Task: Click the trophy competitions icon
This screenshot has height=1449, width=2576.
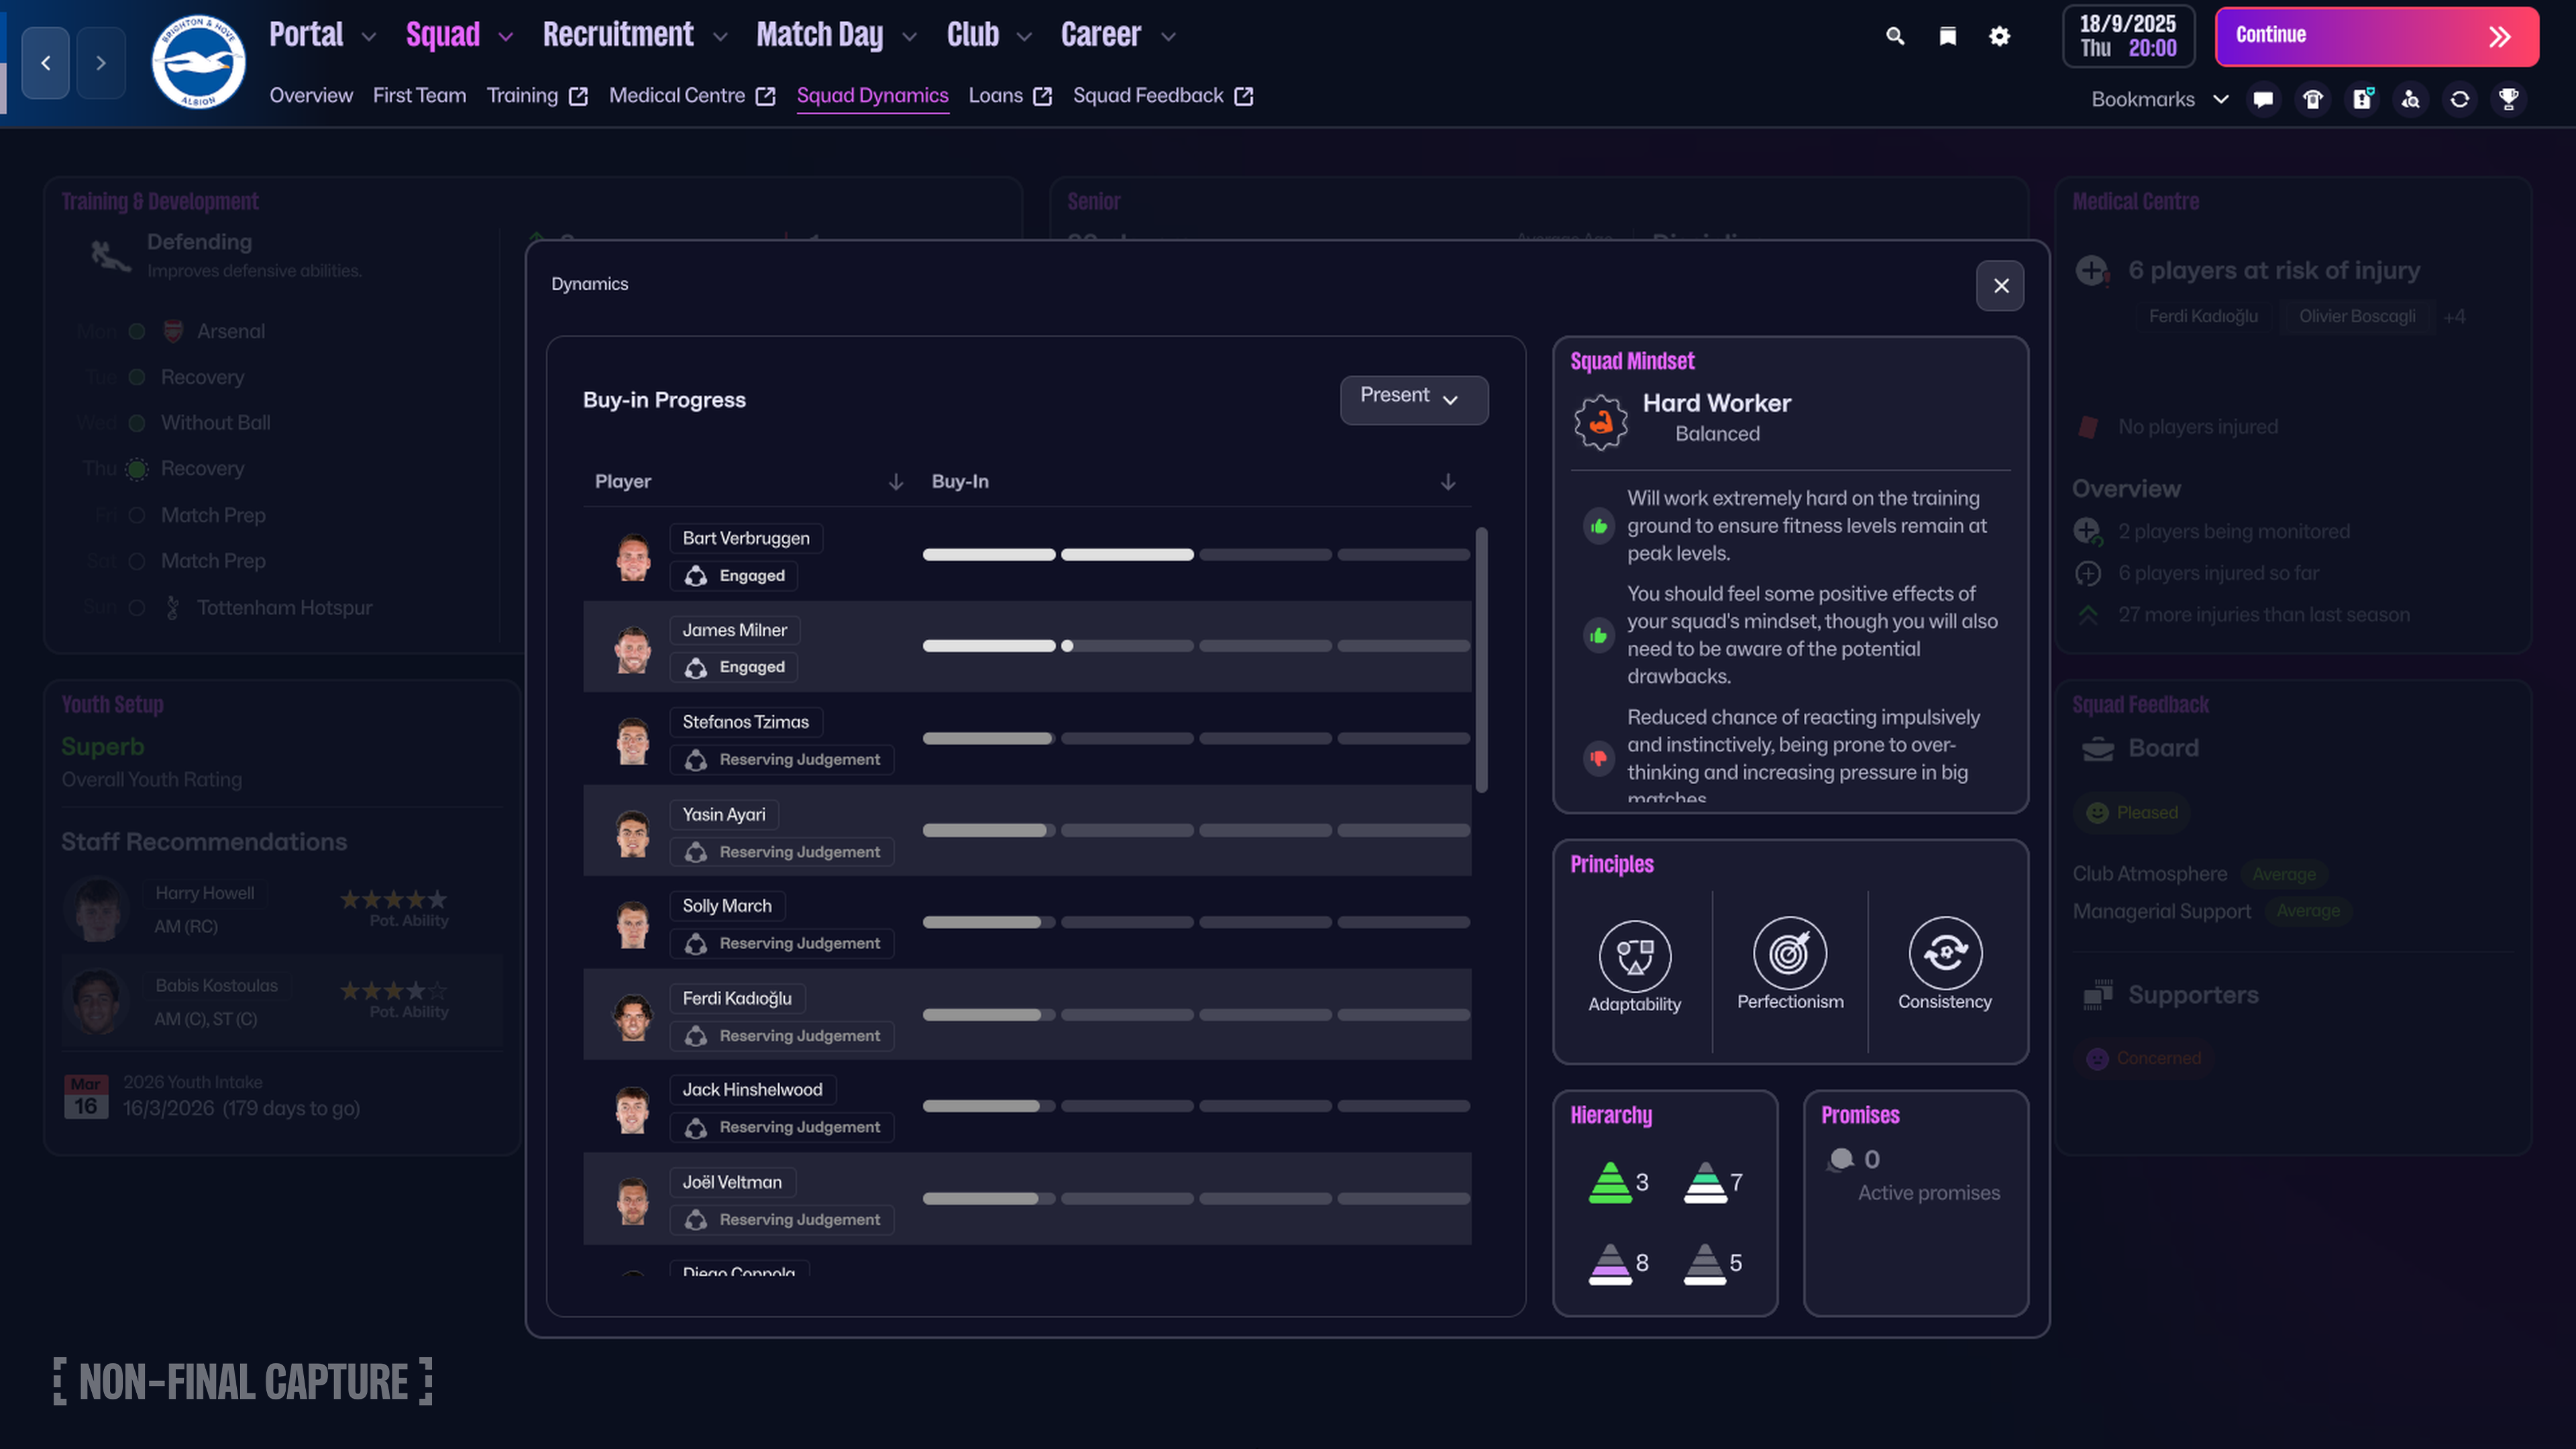Action: click(2509, 99)
